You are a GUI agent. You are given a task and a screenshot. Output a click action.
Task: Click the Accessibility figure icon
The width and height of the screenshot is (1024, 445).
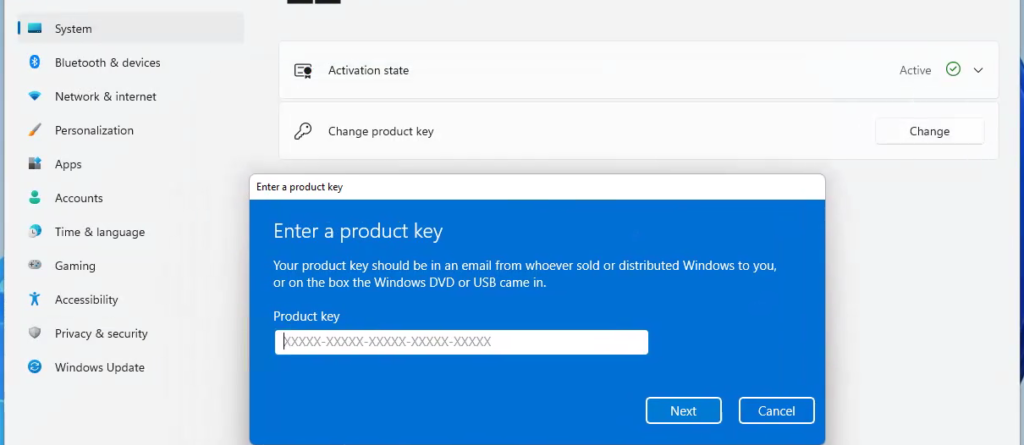(x=35, y=299)
